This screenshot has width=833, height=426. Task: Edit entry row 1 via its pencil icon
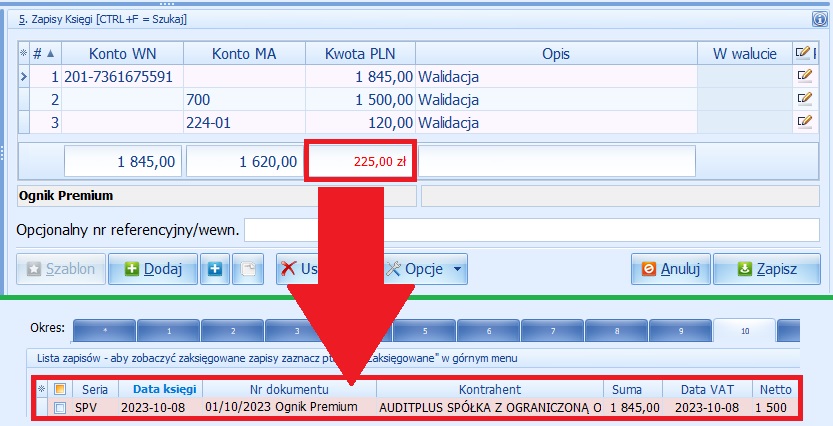(804, 76)
